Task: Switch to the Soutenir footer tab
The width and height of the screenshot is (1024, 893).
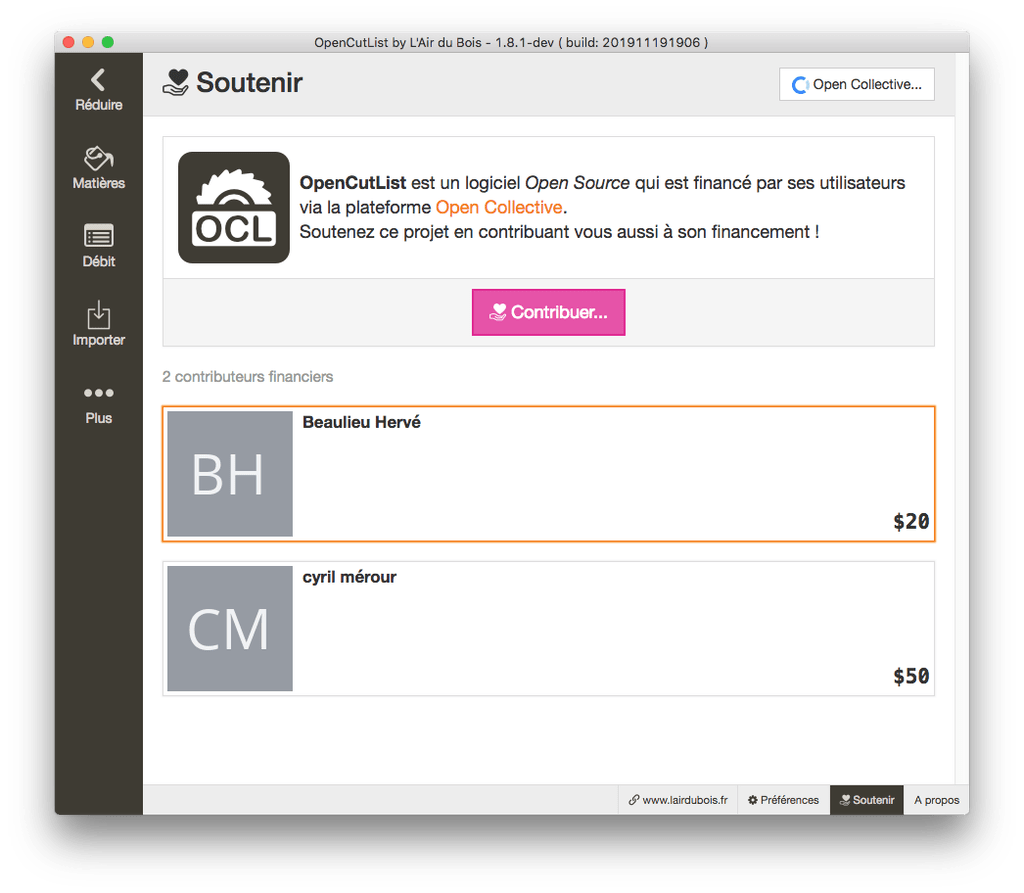Action: coord(867,800)
